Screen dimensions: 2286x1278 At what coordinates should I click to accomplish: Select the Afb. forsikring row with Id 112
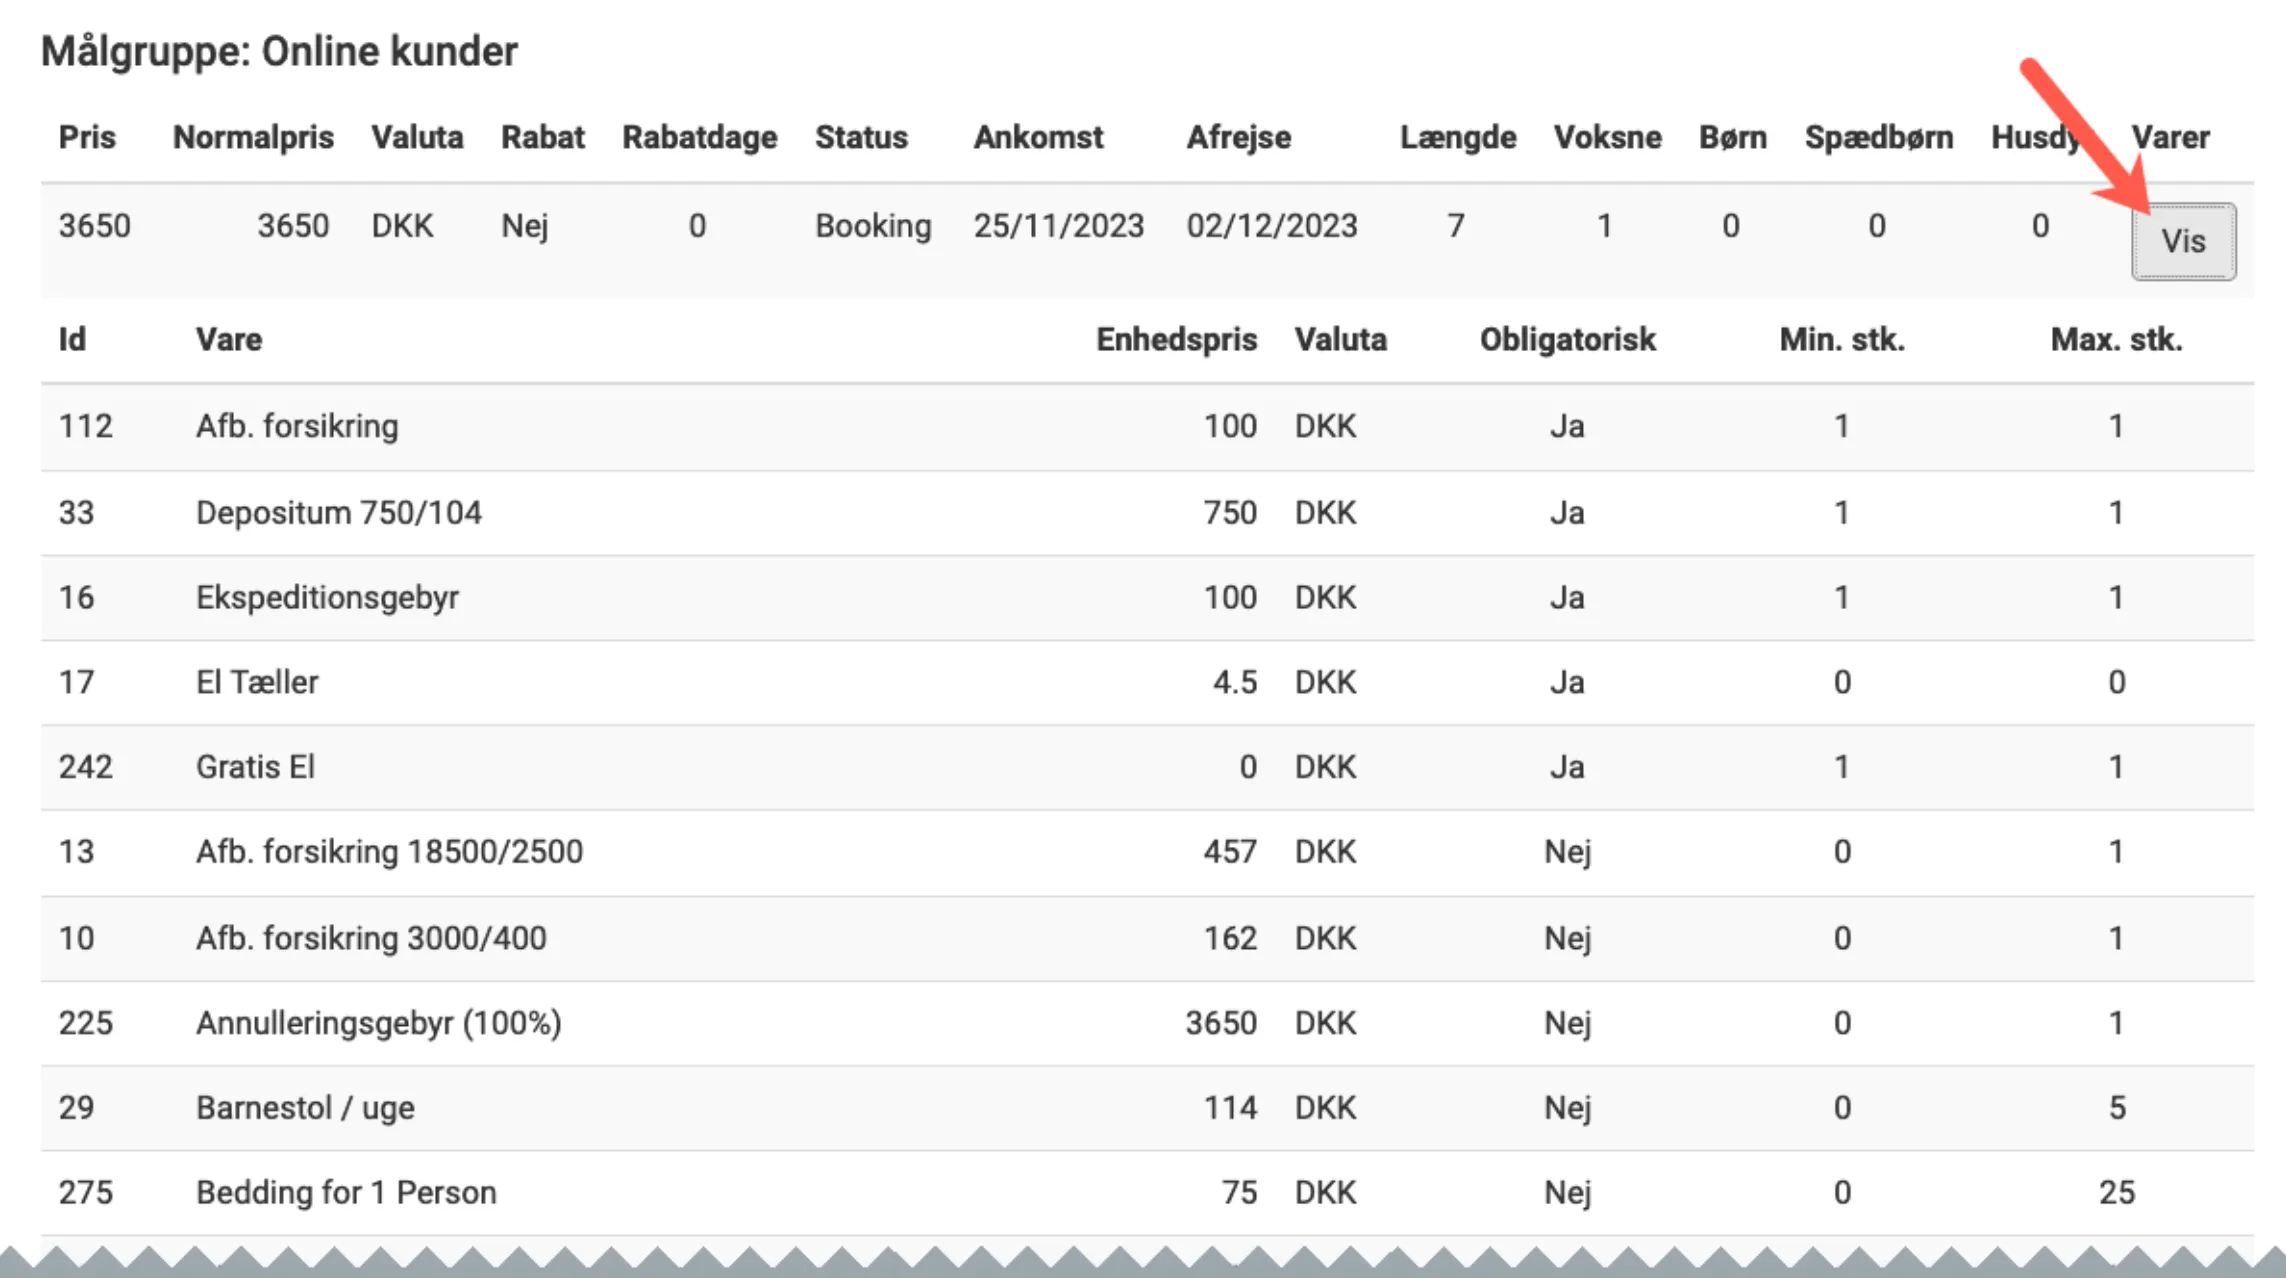click(x=297, y=427)
